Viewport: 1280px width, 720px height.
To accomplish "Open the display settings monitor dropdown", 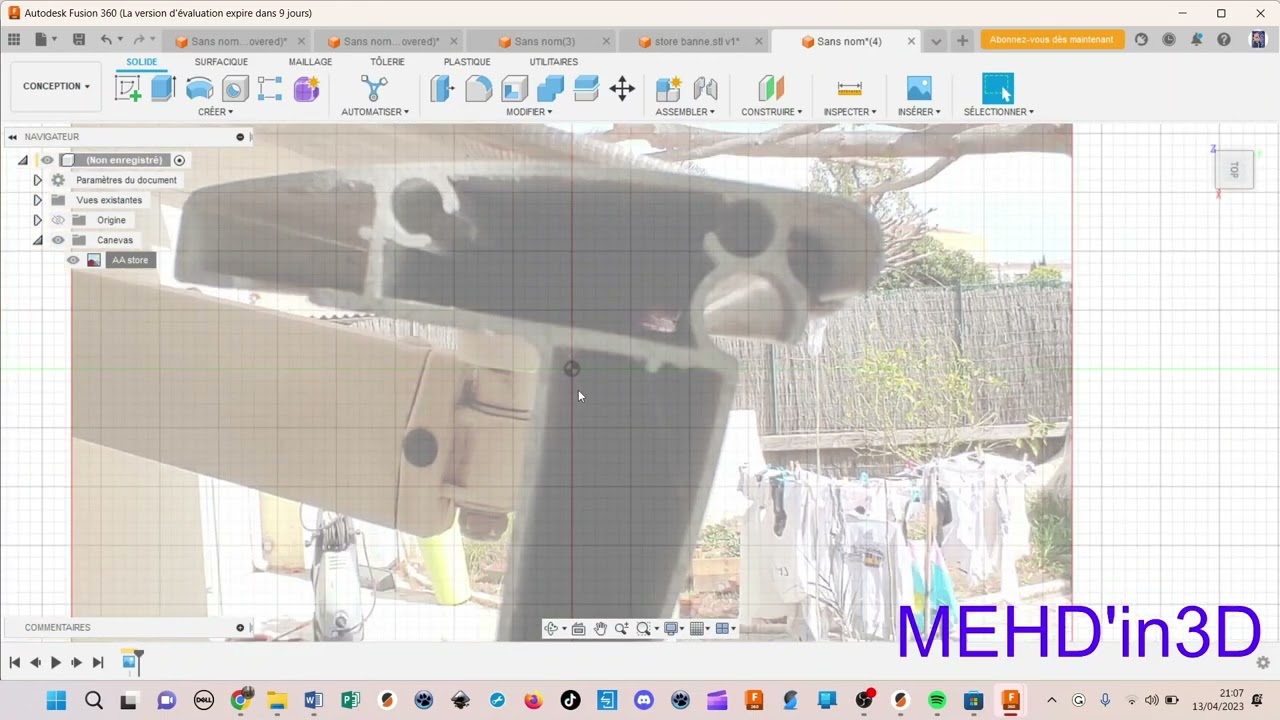I will (x=674, y=629).
